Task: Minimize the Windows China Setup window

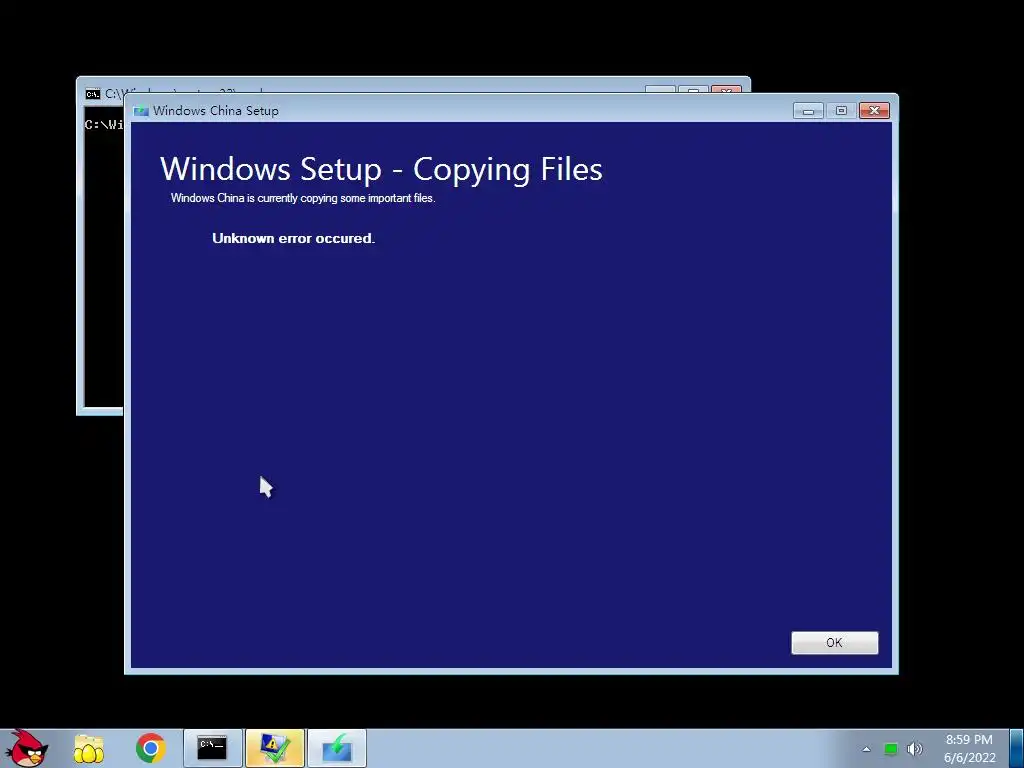Action: [808, 111]
